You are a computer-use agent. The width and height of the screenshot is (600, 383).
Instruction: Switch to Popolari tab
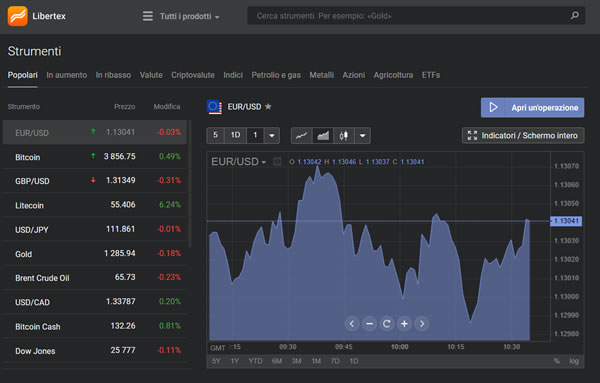23,75
